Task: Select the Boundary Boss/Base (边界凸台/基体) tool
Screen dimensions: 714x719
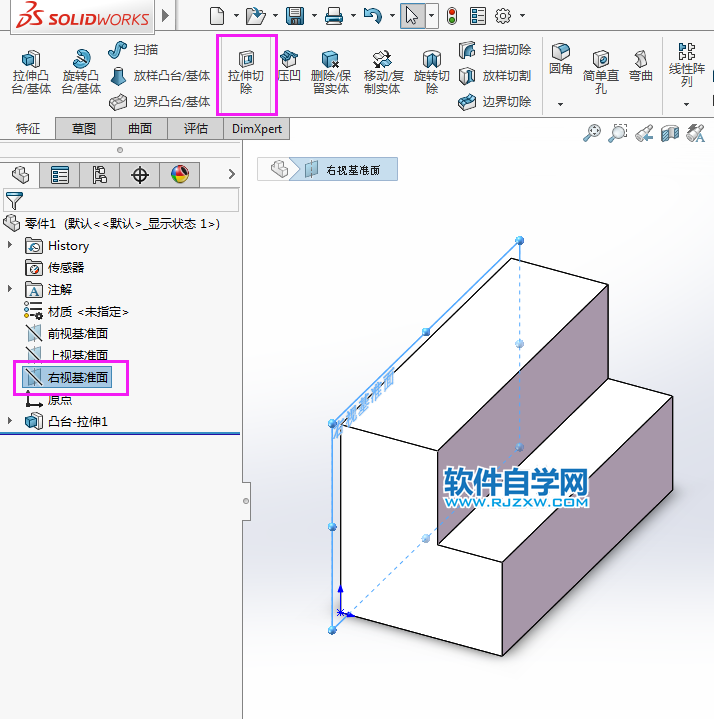Action: coord(160,102)
